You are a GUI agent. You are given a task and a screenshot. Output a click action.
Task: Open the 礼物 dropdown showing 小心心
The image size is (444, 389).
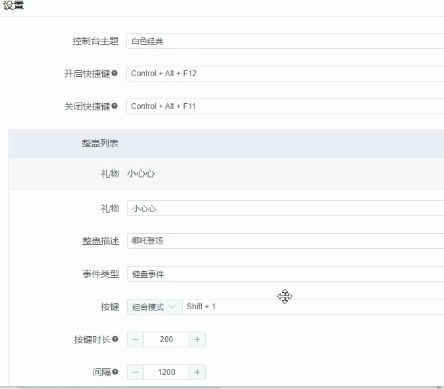(285, 208)
